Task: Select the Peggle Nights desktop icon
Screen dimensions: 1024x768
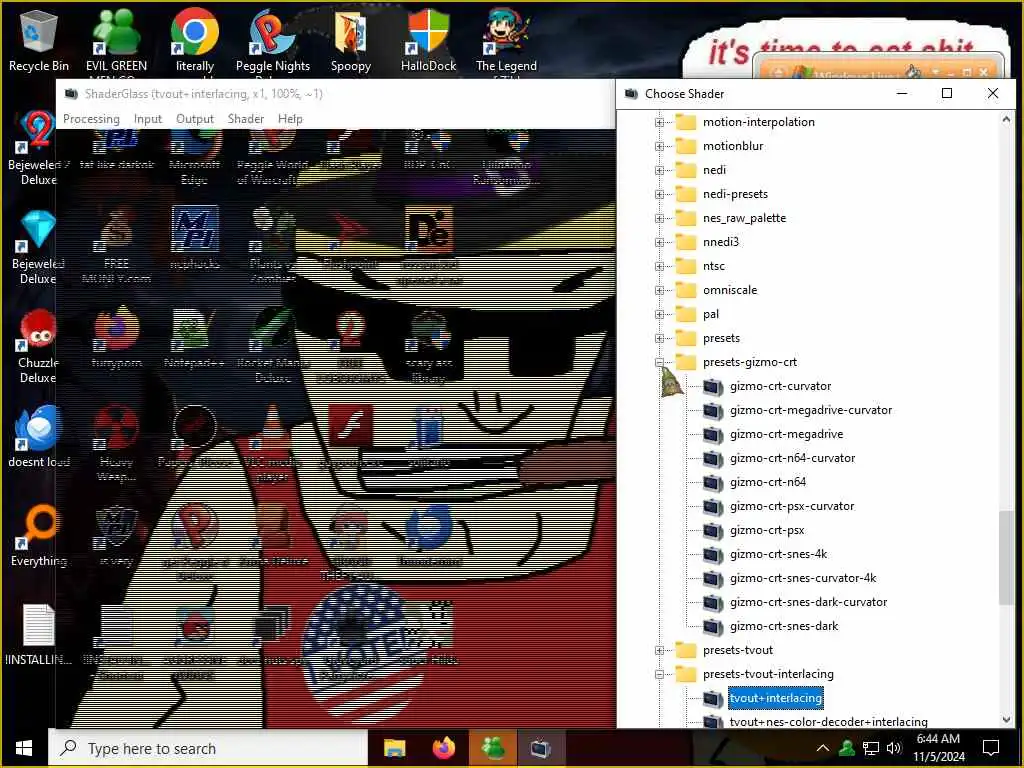Action: 273,40
